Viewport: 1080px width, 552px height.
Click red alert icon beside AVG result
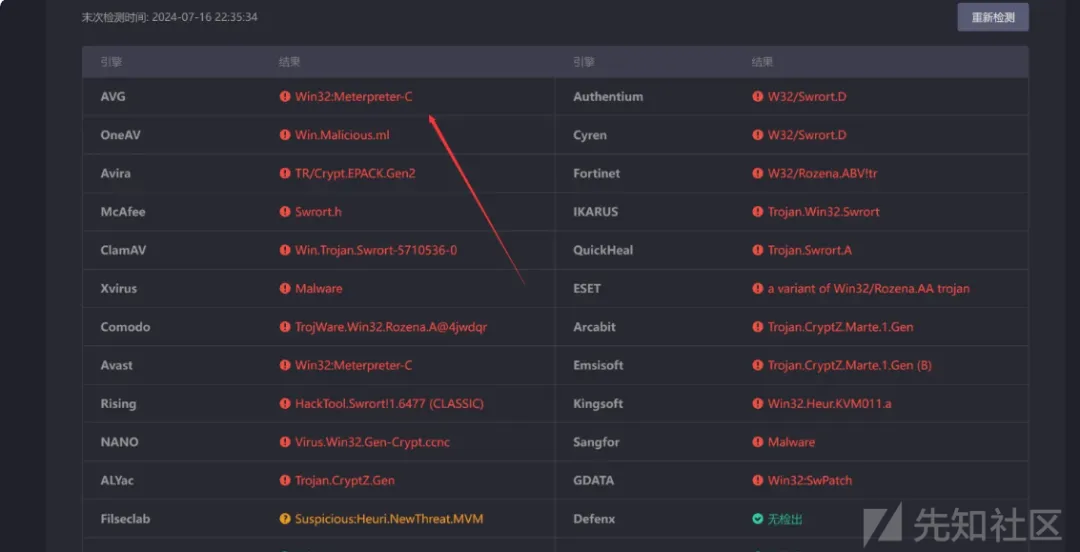pos(286,97)
